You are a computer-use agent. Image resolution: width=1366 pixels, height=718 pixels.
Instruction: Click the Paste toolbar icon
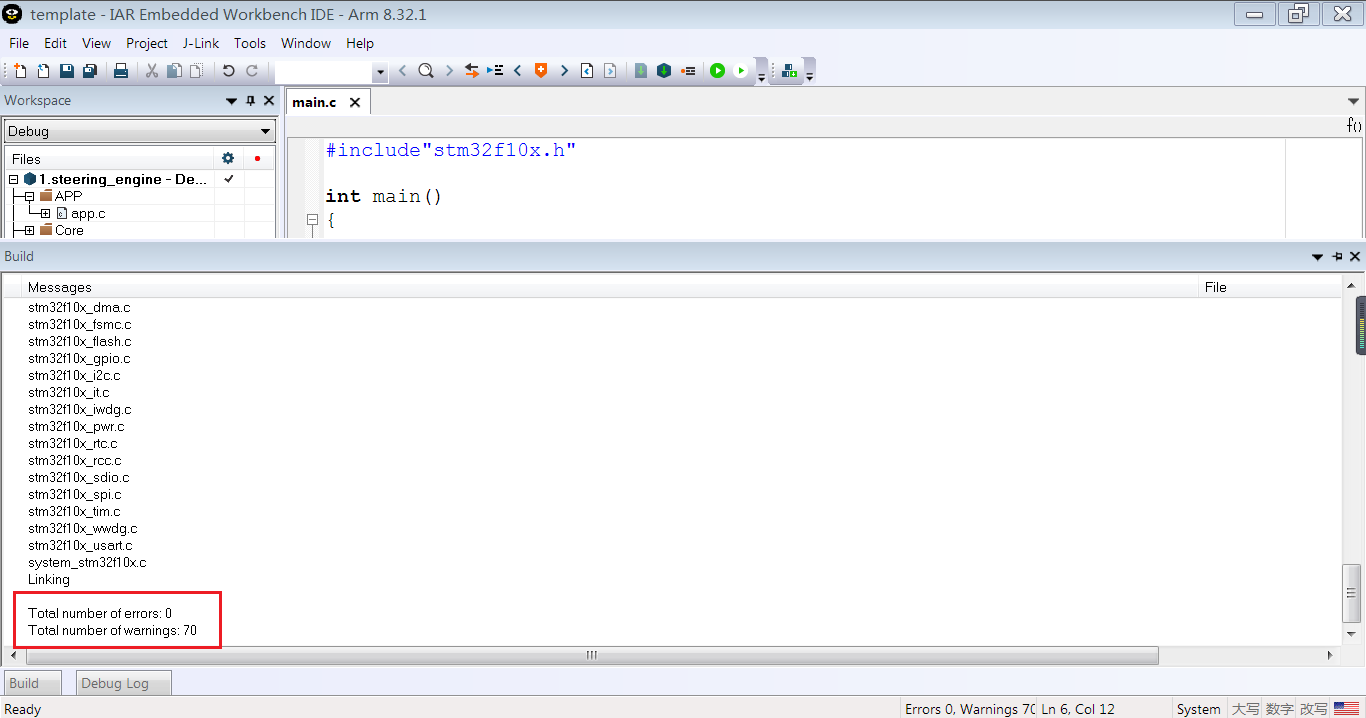[x=197, y=70]
